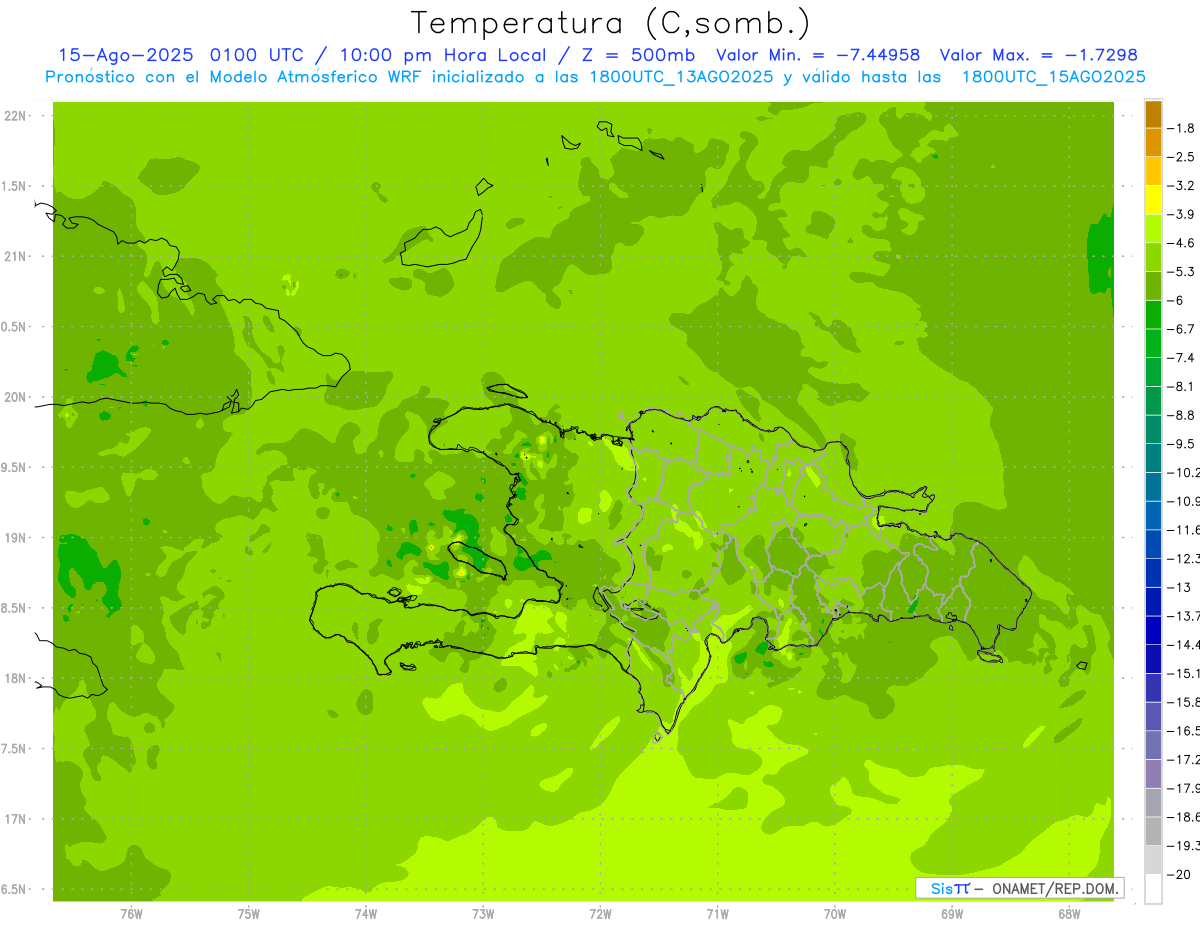
Task: Click the "76W" longitude axis label
Action: point(131,914)
